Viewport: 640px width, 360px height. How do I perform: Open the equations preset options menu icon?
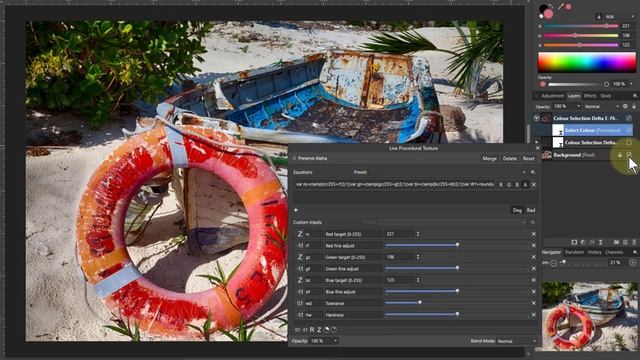point(533,172)
